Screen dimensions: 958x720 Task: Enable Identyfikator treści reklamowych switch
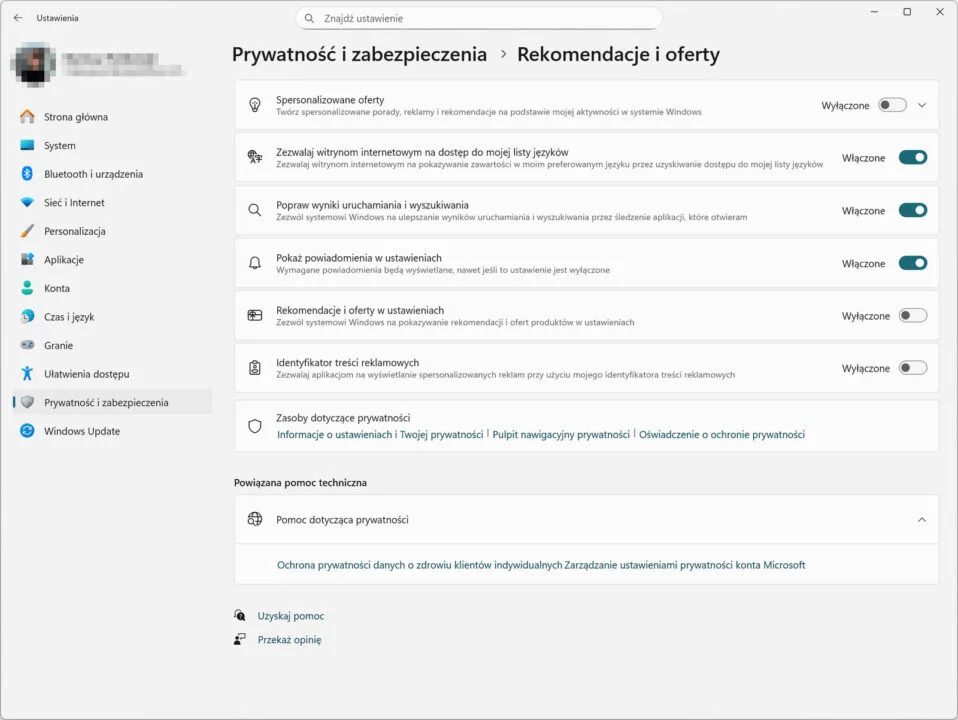[912, 368]
